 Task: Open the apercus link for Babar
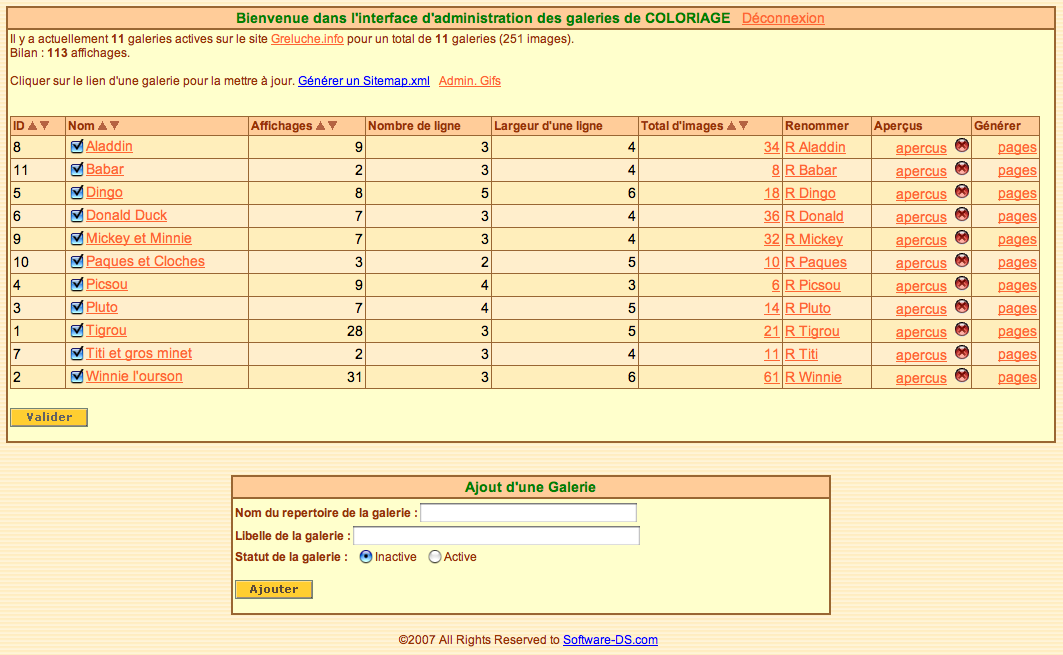point(921,171)
